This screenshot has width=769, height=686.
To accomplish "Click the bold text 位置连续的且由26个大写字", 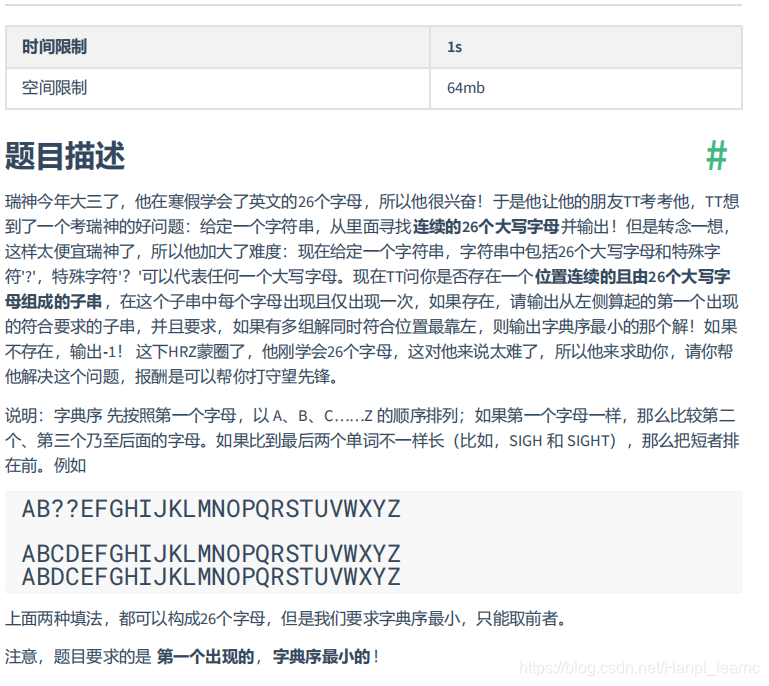I will pos(633,277).
